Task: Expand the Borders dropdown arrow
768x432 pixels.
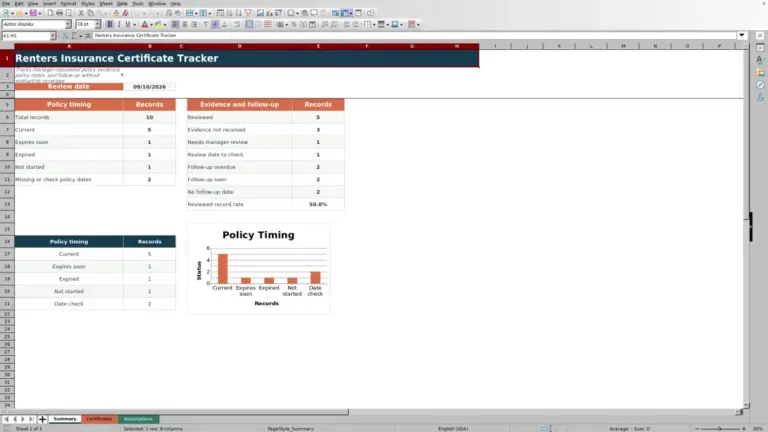Action: 374,24
